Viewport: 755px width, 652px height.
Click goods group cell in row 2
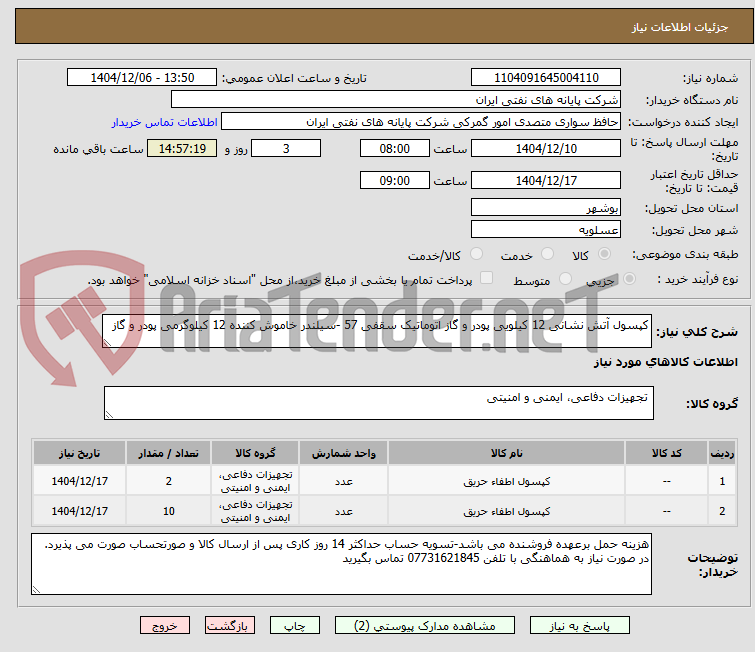(255, 511)
